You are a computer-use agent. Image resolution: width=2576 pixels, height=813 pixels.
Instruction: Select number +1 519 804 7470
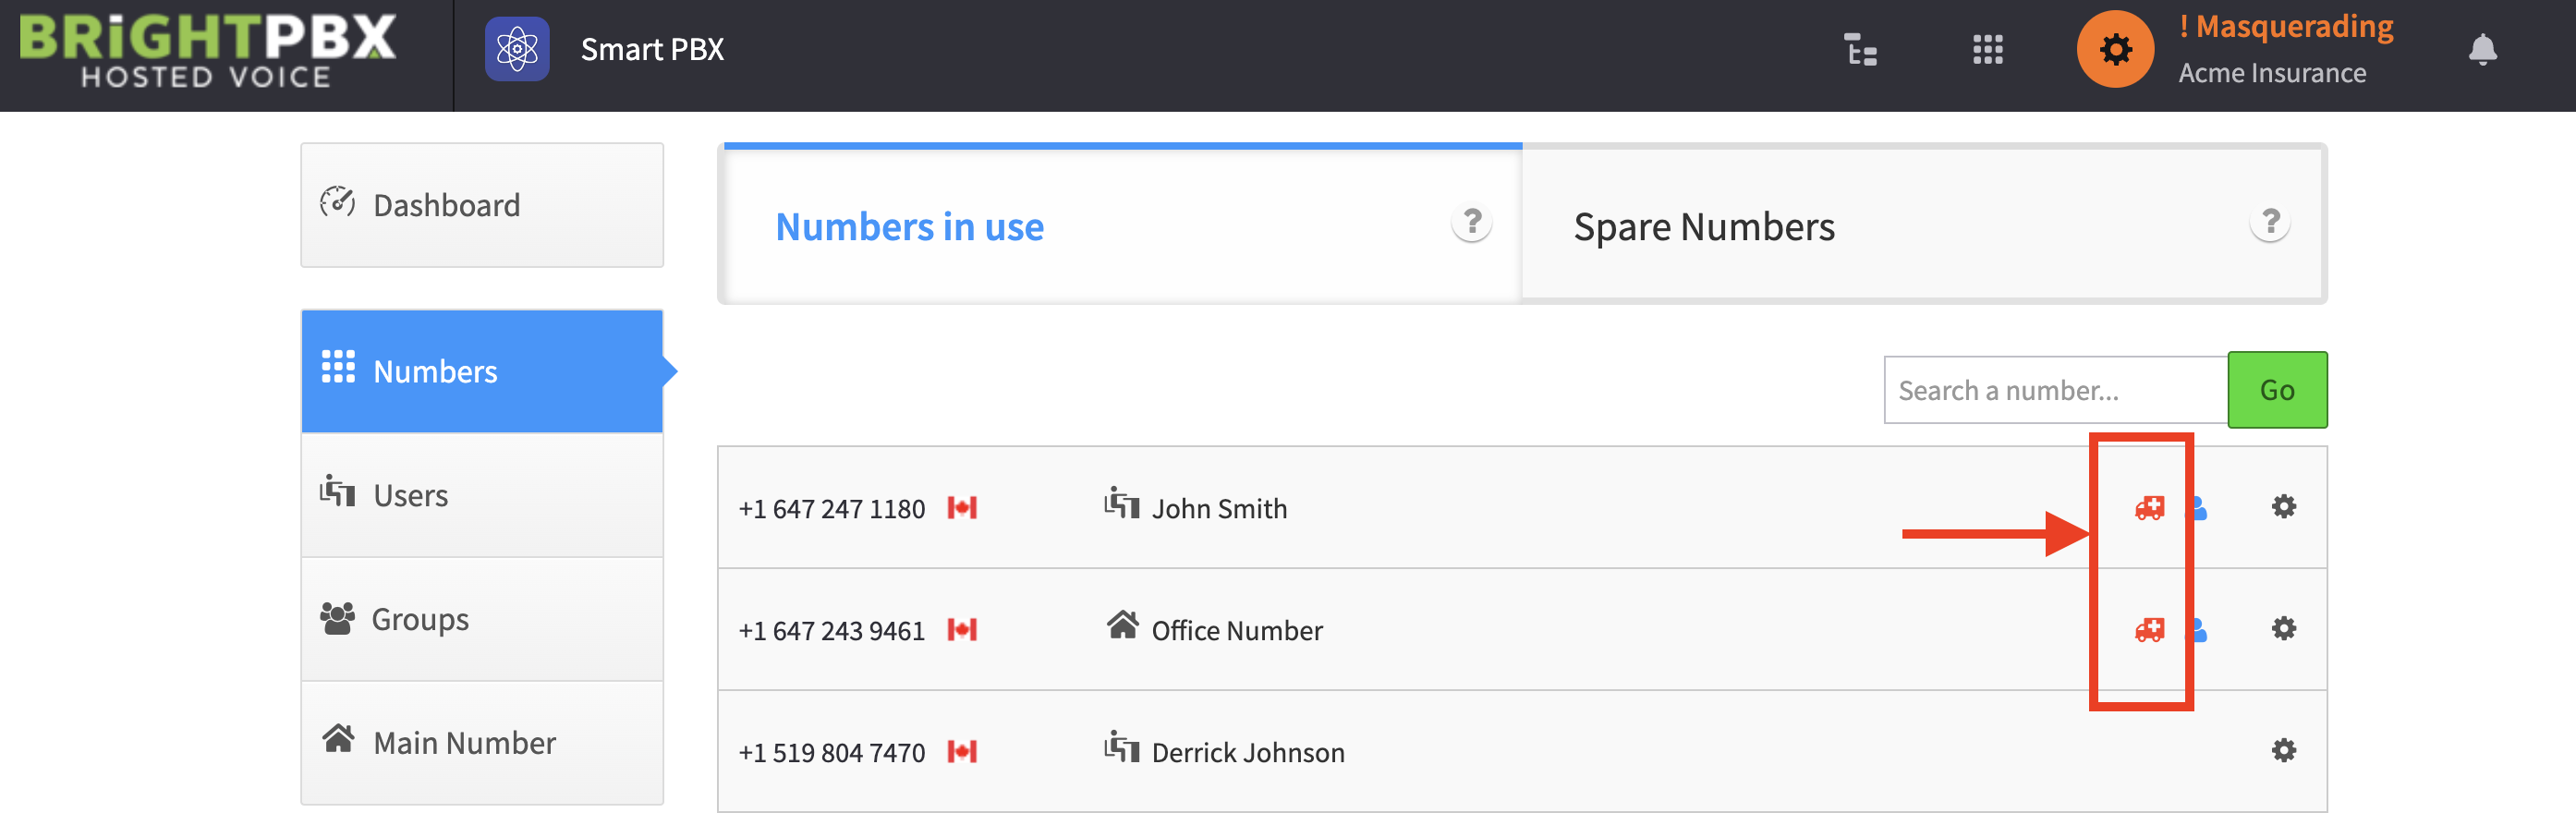(831, 753)
